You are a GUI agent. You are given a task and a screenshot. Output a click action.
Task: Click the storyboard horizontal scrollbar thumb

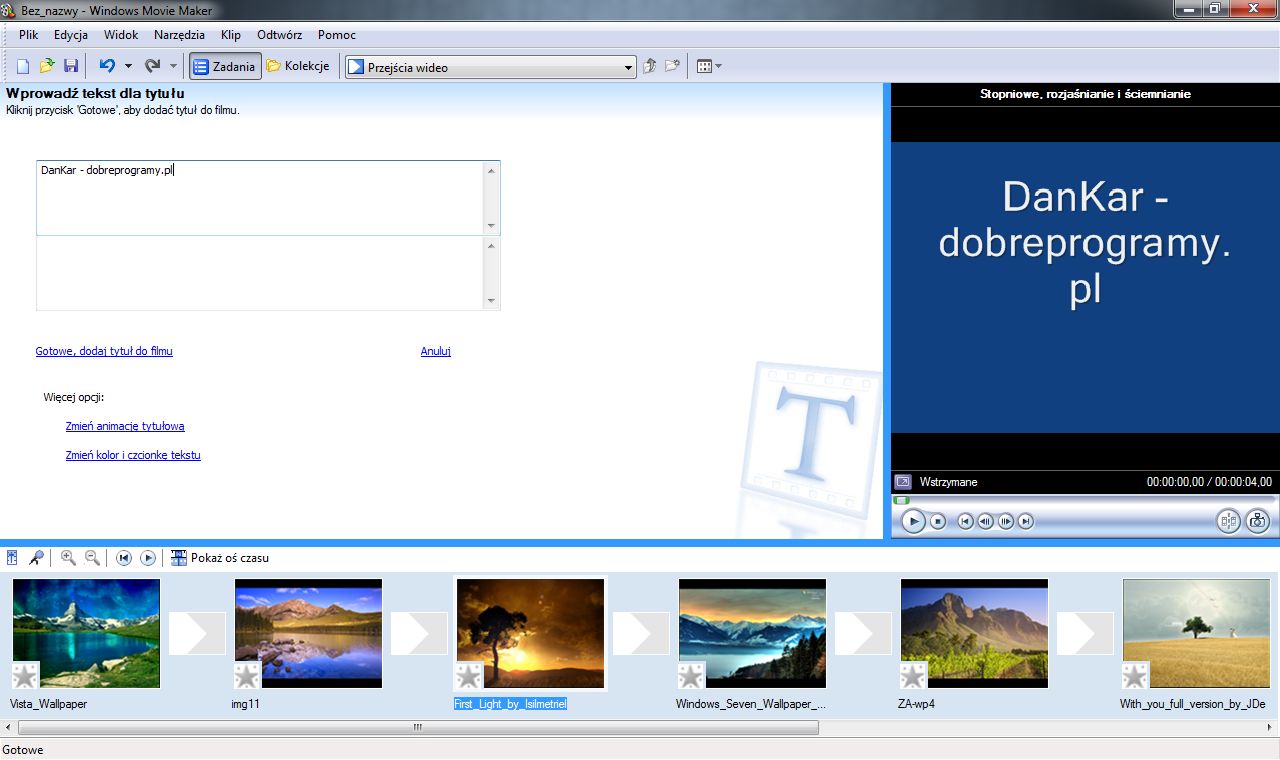(x=417, y=728)
